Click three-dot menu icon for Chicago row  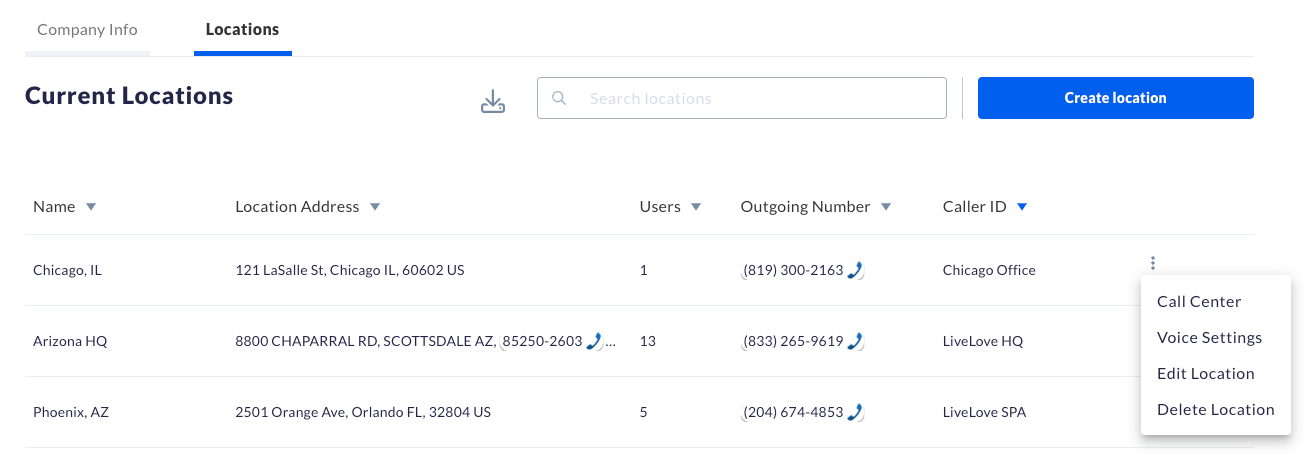tap(1153, 264)
